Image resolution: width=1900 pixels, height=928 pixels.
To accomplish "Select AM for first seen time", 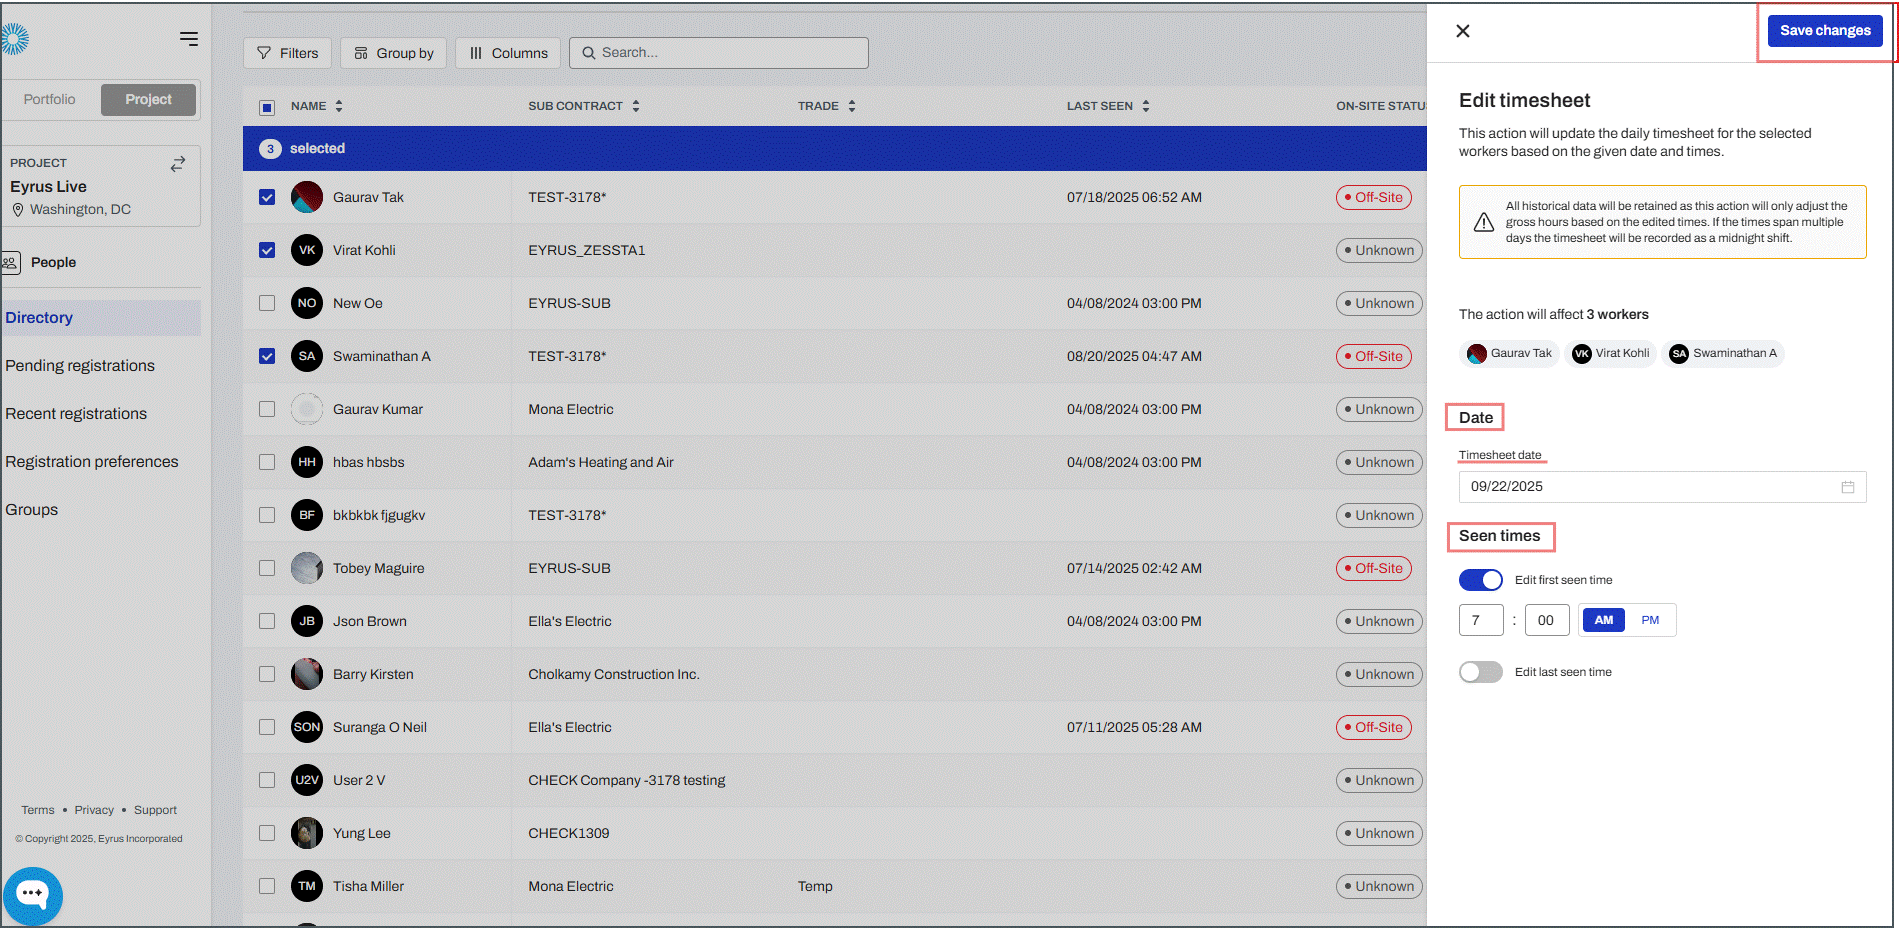I will (1604, 620).
